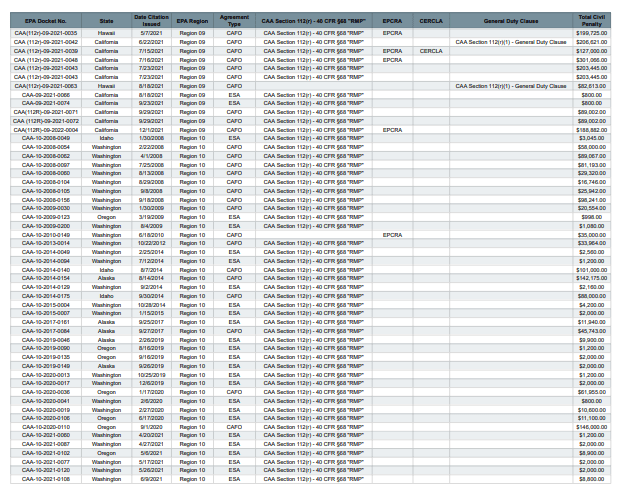This screenshot has width=622, height=486.
Task: Click the Agreement Type column header
Action: coord(234,19)
